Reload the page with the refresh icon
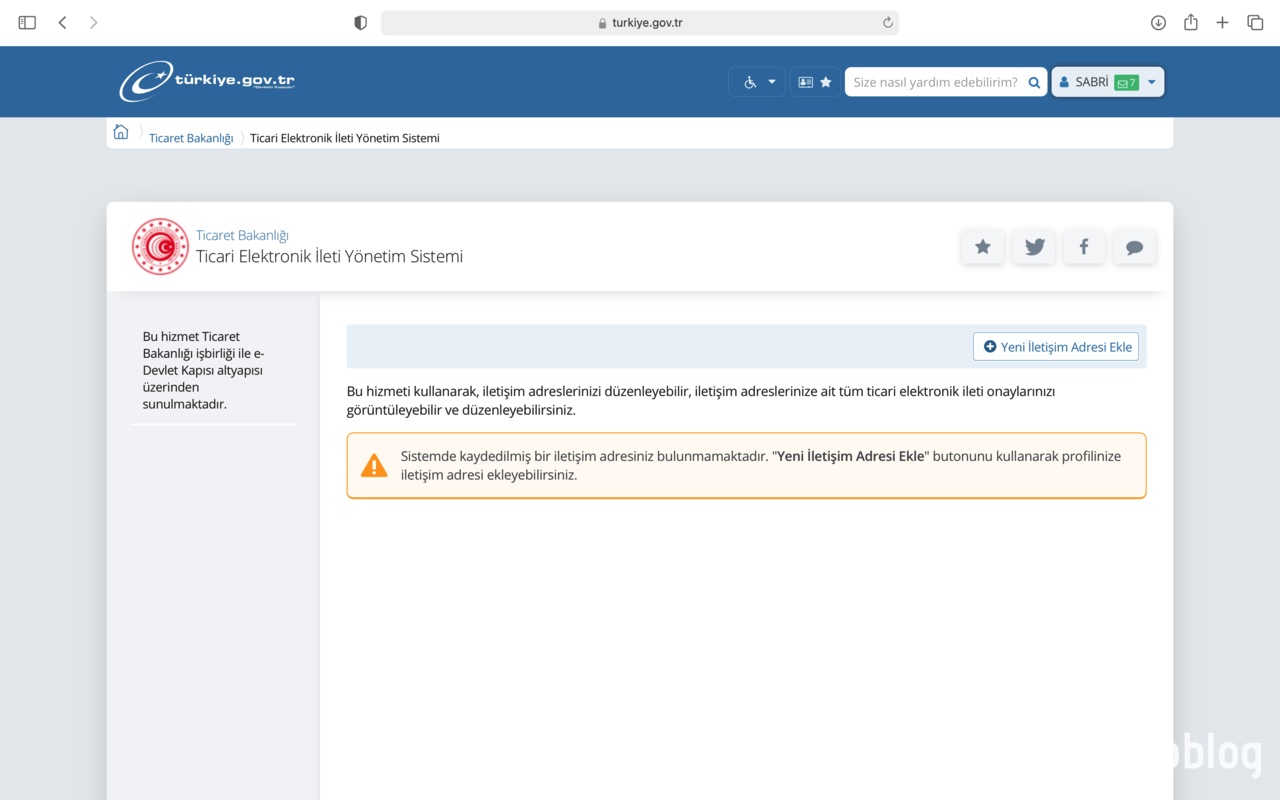Image resolution: width=1280 pixels, height=800 pixels. [x=887, y=22]
